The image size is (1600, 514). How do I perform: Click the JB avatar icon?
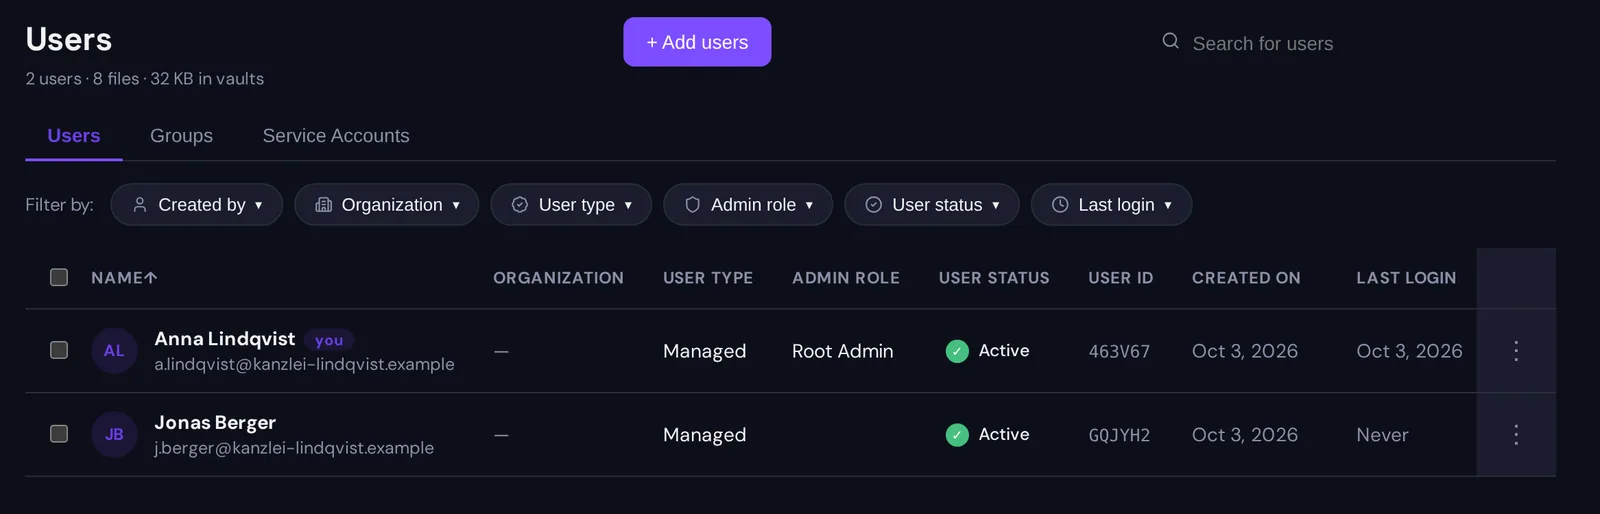tap(114, 435)
